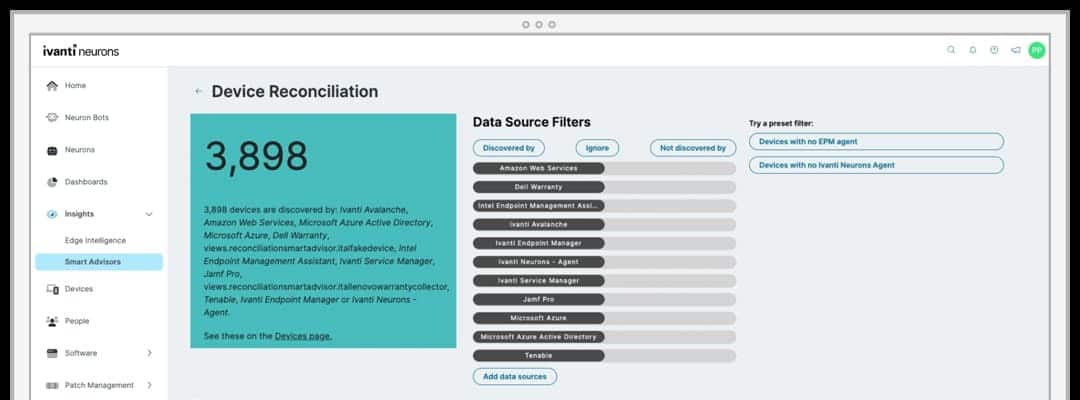Follow the Devices page link
This screenshot has height=400, width=1080.
coord(303,336)
